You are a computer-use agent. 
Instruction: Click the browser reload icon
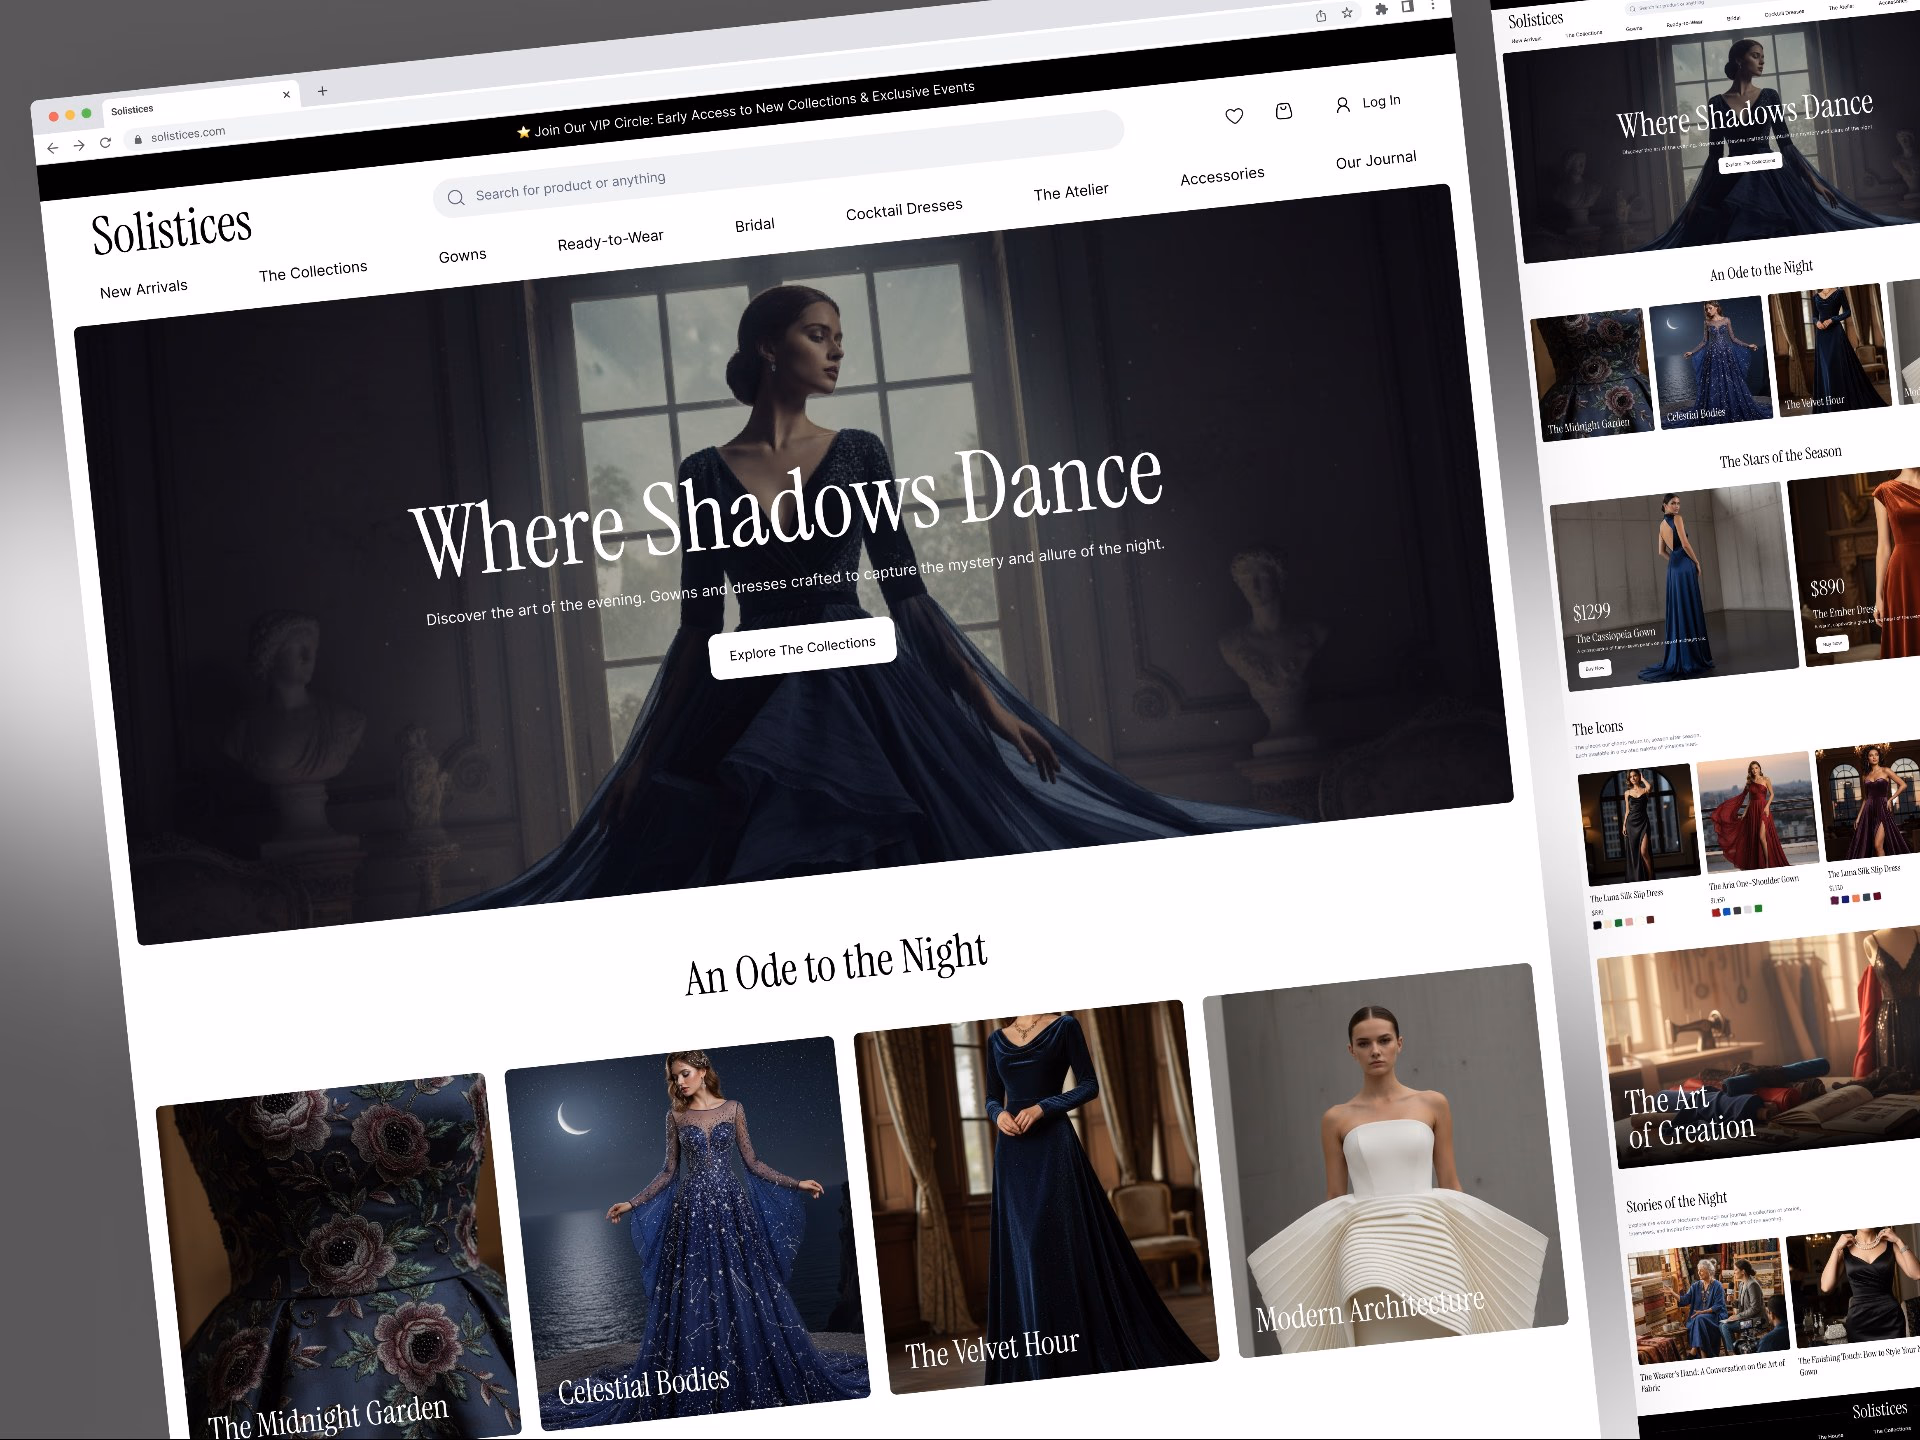(105, 143)
